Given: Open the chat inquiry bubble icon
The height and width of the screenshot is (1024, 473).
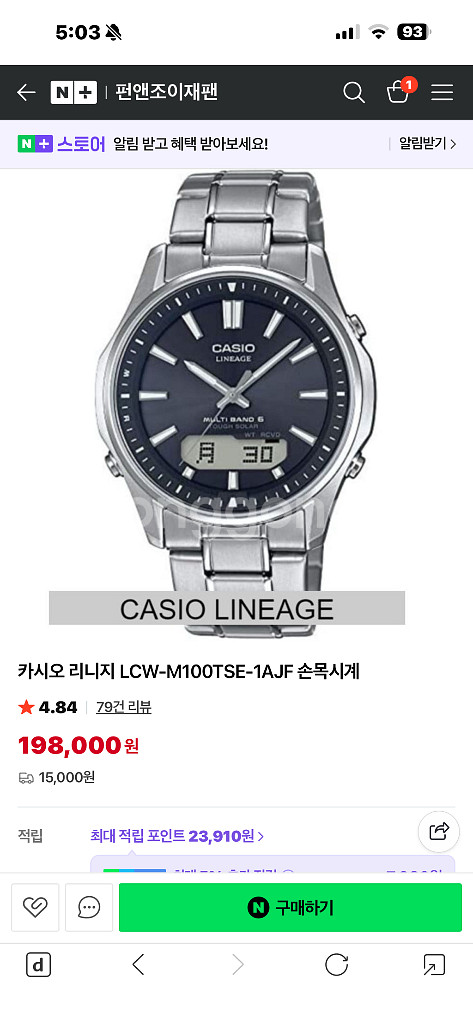Looking at the screenshot, I should [x=89, y=907].
